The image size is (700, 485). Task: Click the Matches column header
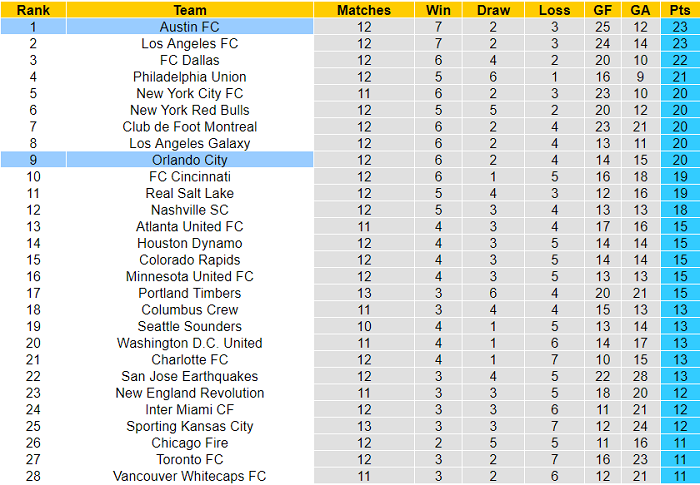[x=364, y=10]
